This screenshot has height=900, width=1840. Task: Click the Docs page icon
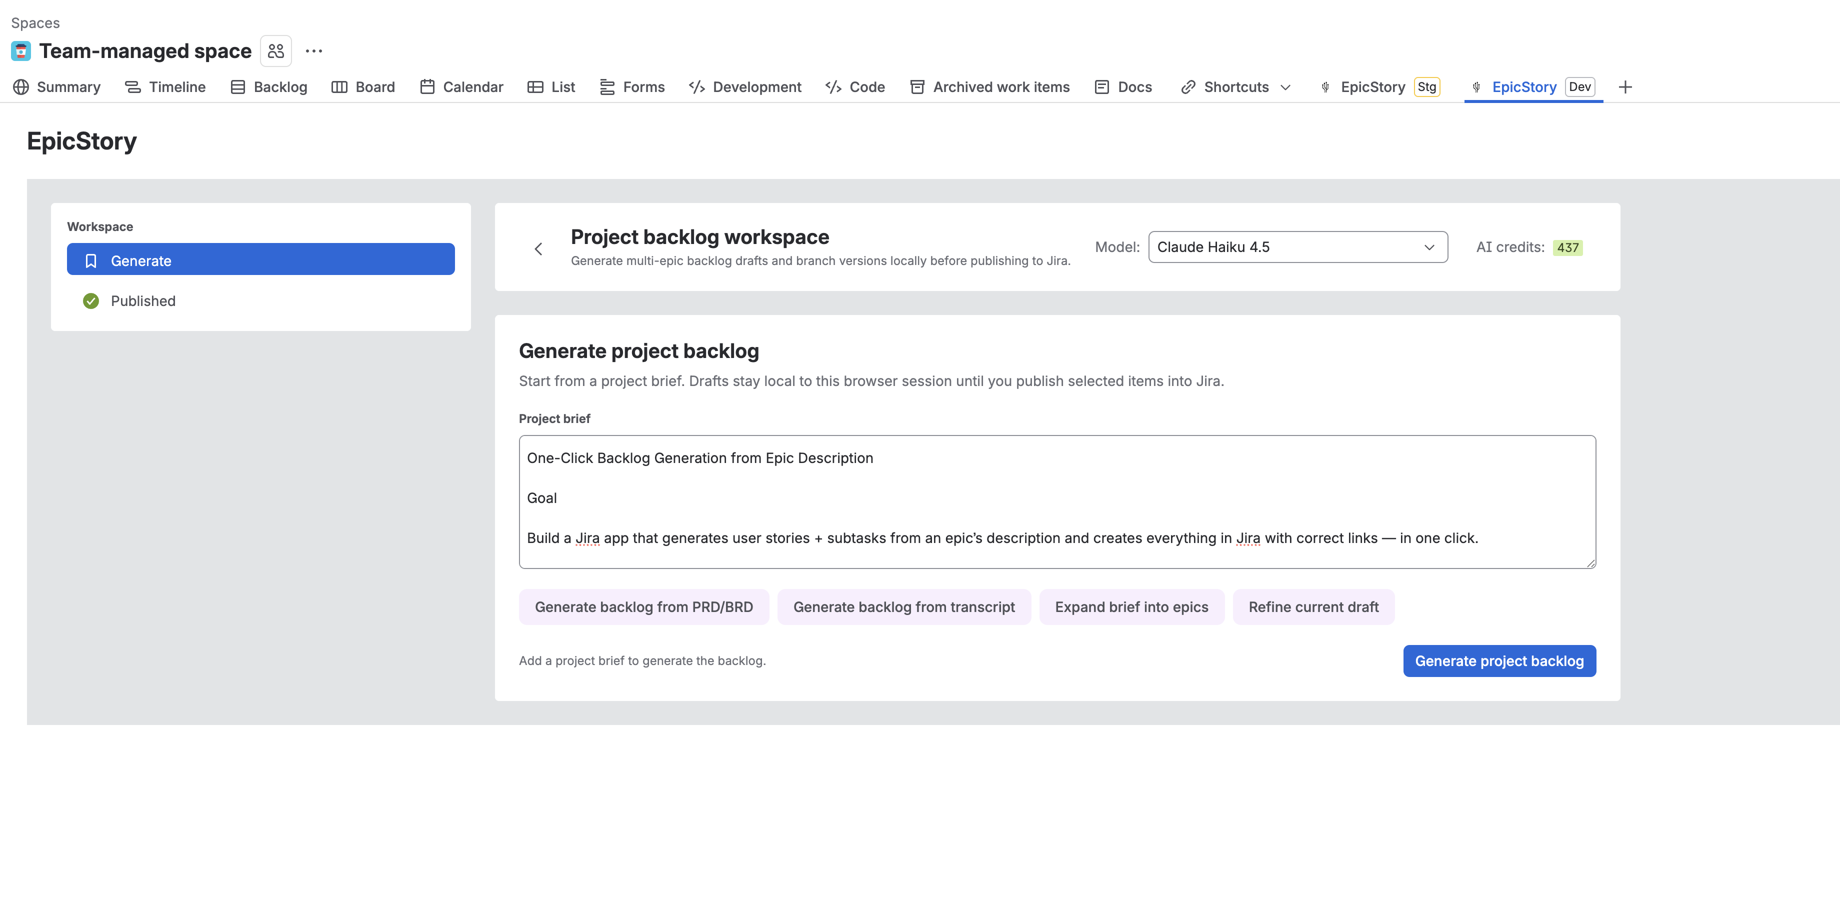pos(1102,87)
